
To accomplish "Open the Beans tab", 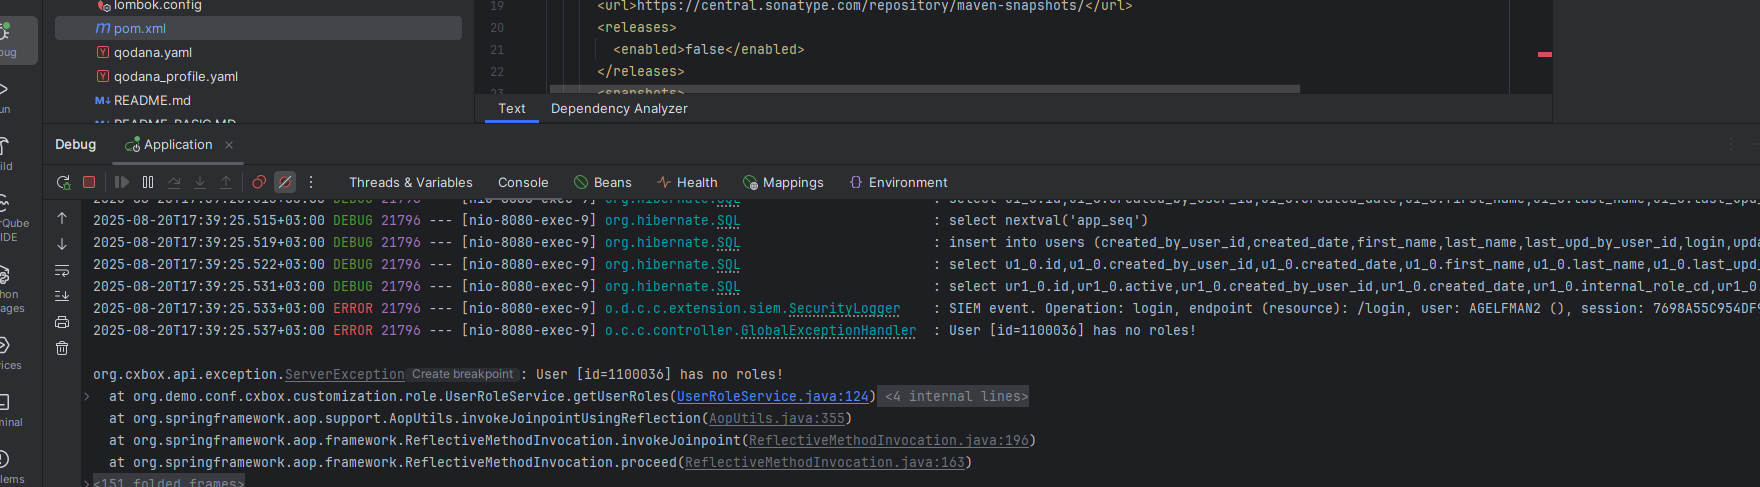I will coord(603,182).
